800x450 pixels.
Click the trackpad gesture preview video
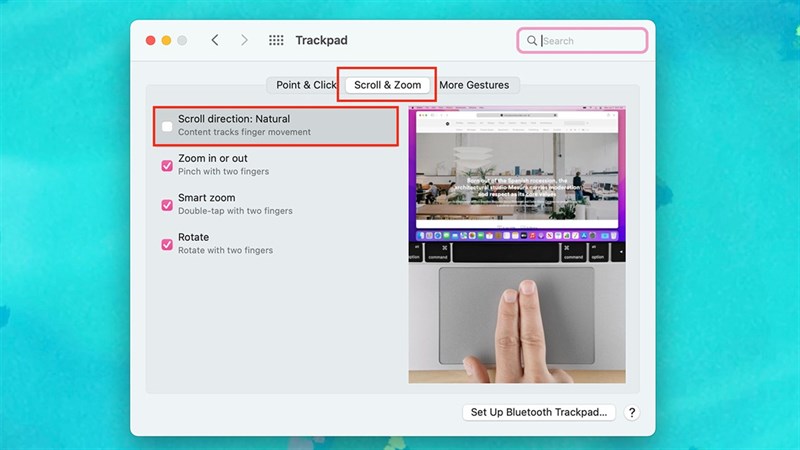tap(517, 245)
